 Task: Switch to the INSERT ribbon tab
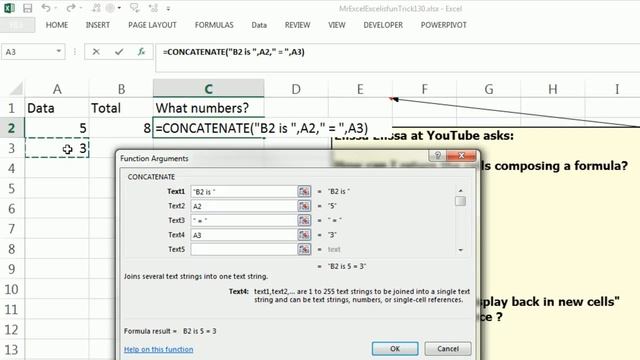[98, 25]
